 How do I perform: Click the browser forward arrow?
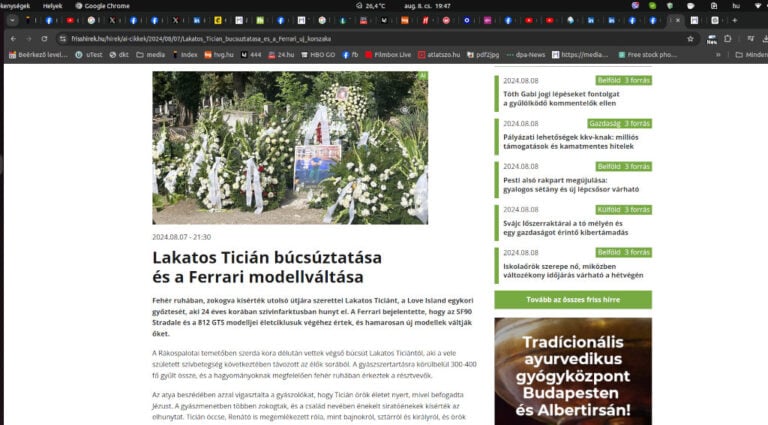(28, 39)
